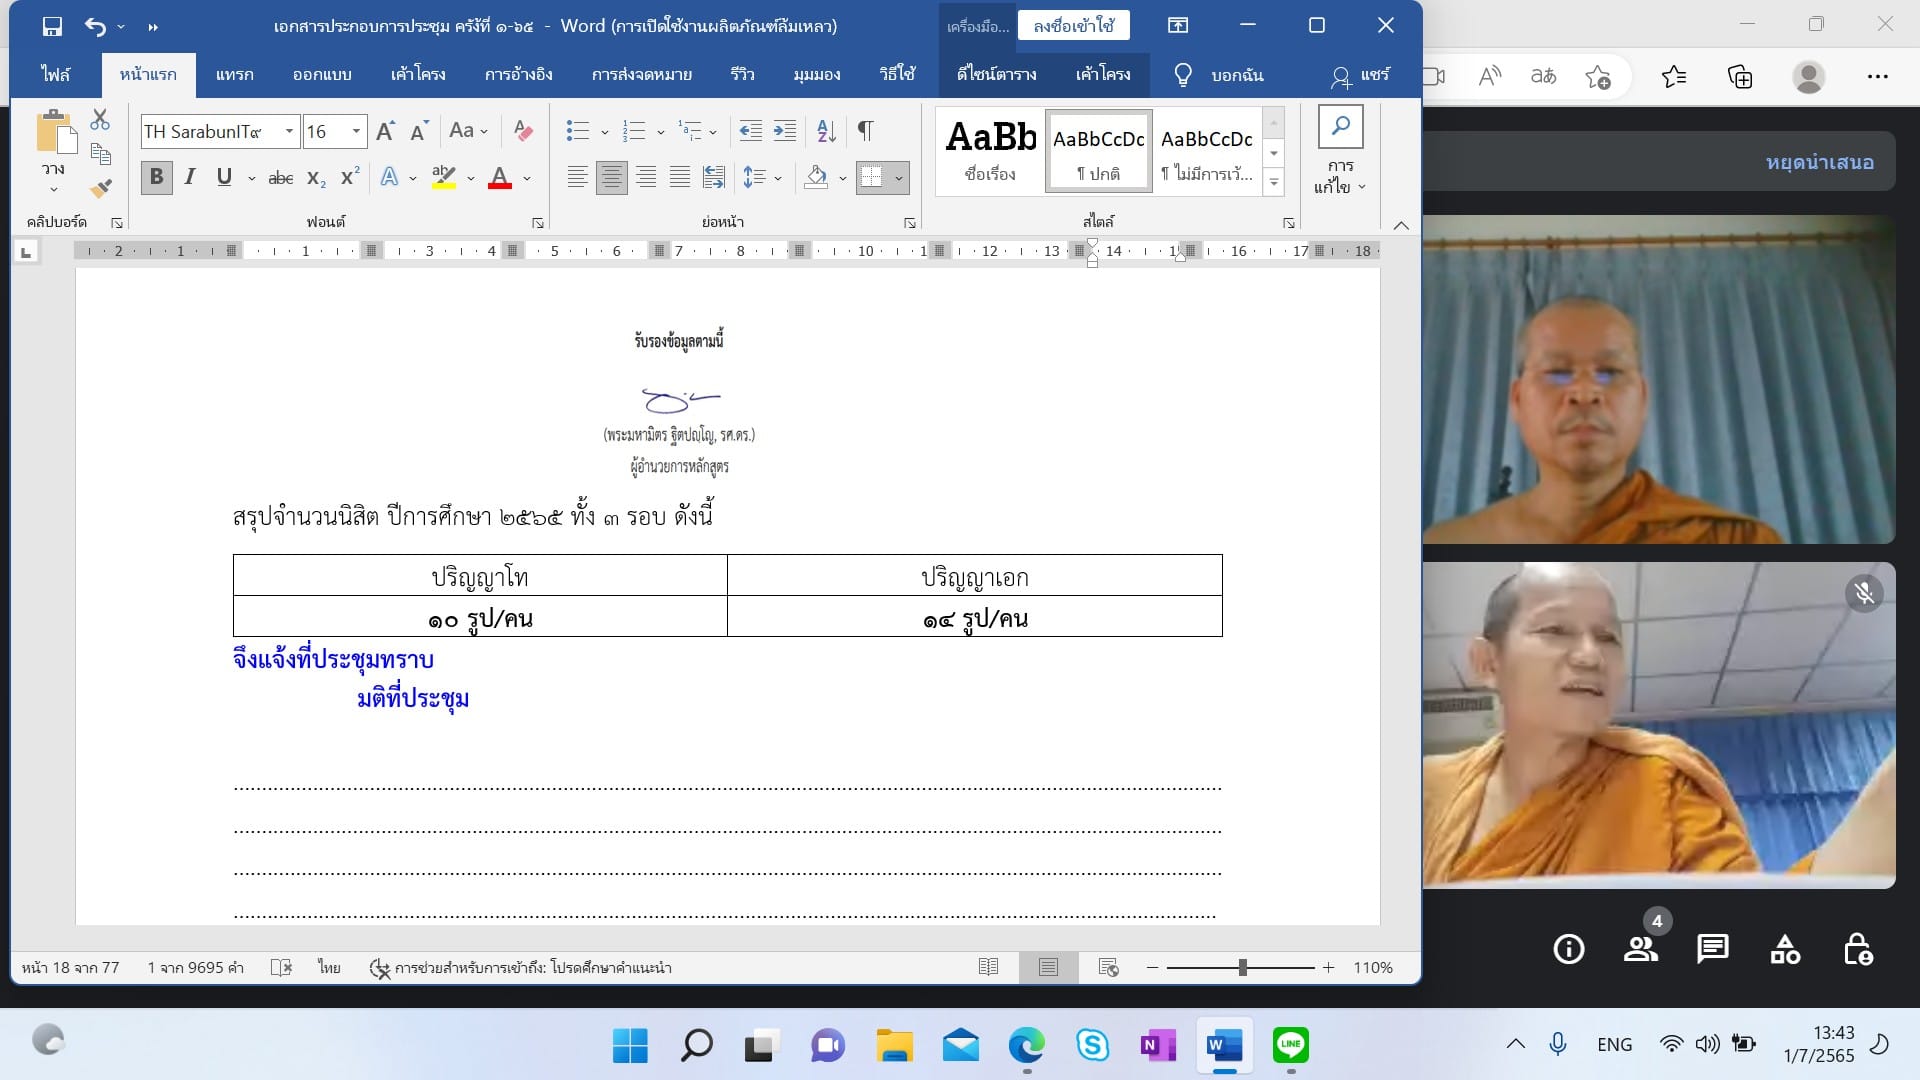Select the Cut scissors icon
The height and width of the screenshot is (1080, 1920).
pyautogui.click(x=100, y=120)
